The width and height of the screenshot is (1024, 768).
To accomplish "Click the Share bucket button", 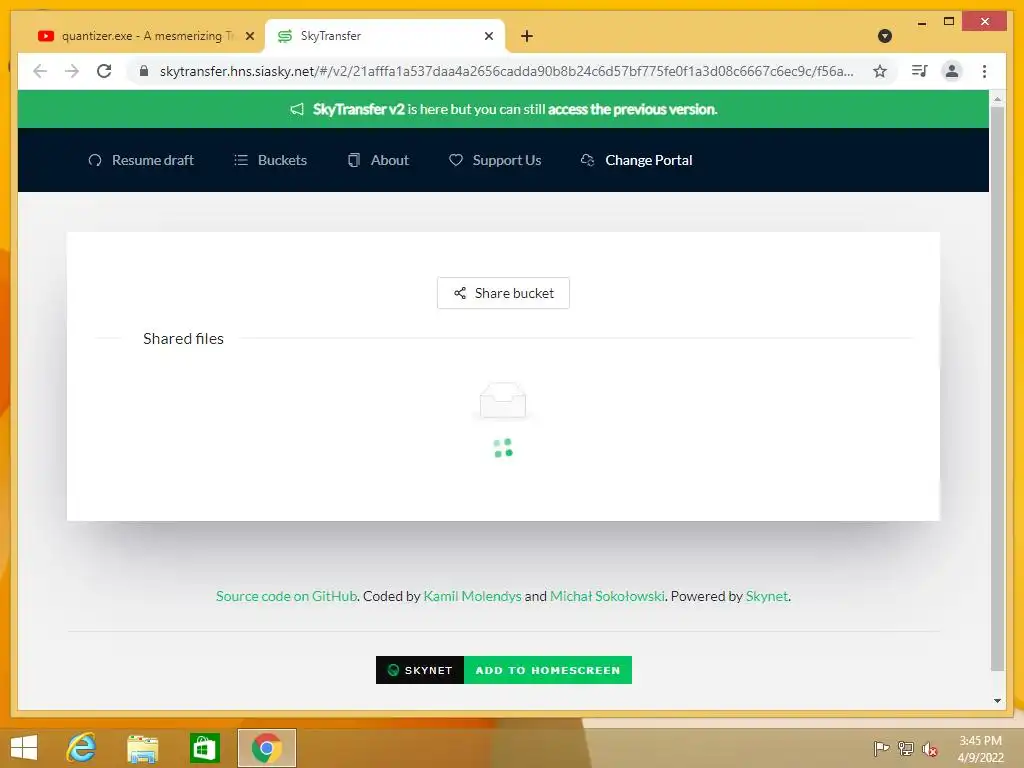I will point(504,293).
